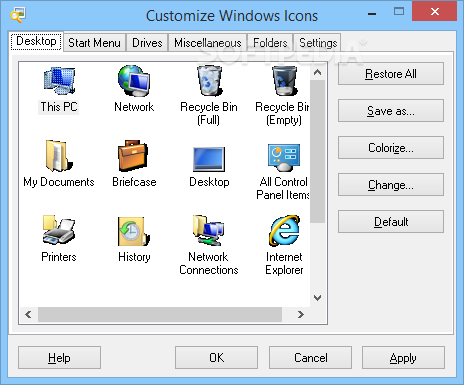Choose the Recycle Bin (Empty) icon

tap(284, 81)
